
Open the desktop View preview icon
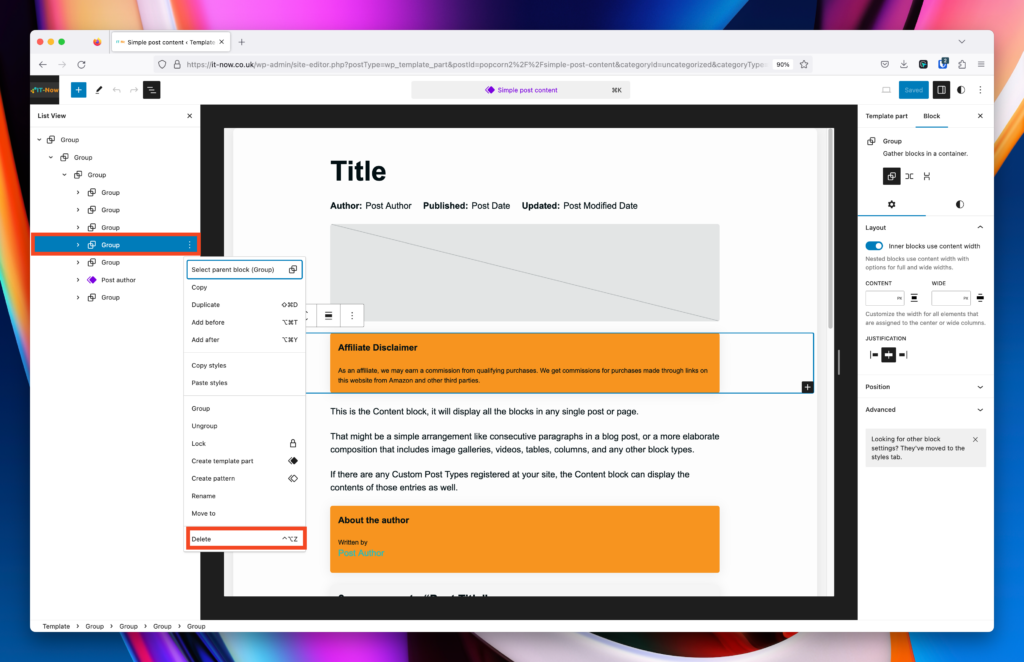tap(886, 90)
